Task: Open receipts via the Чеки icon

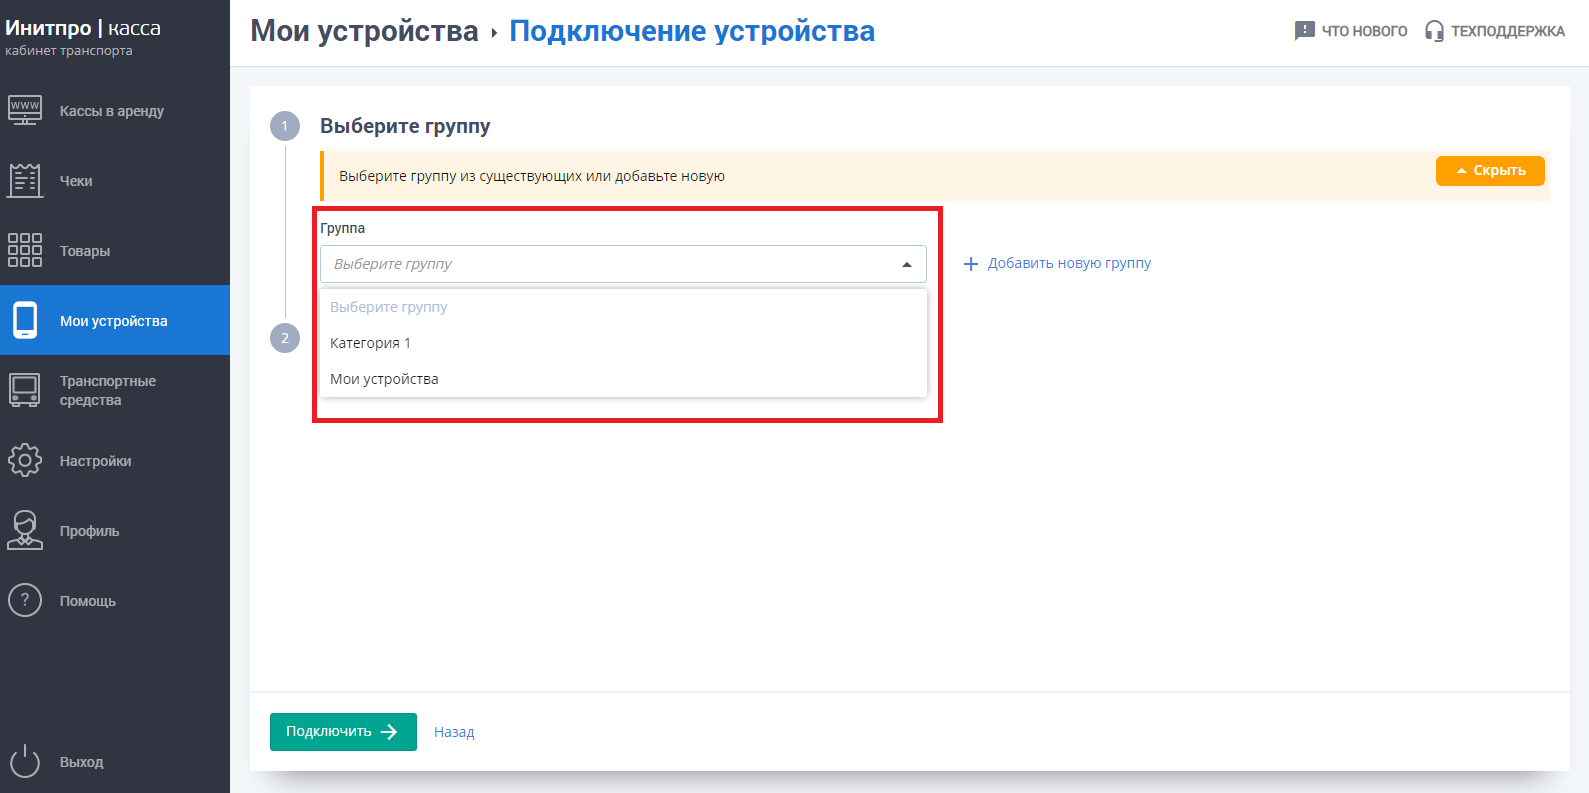Action: coord(25,180)
